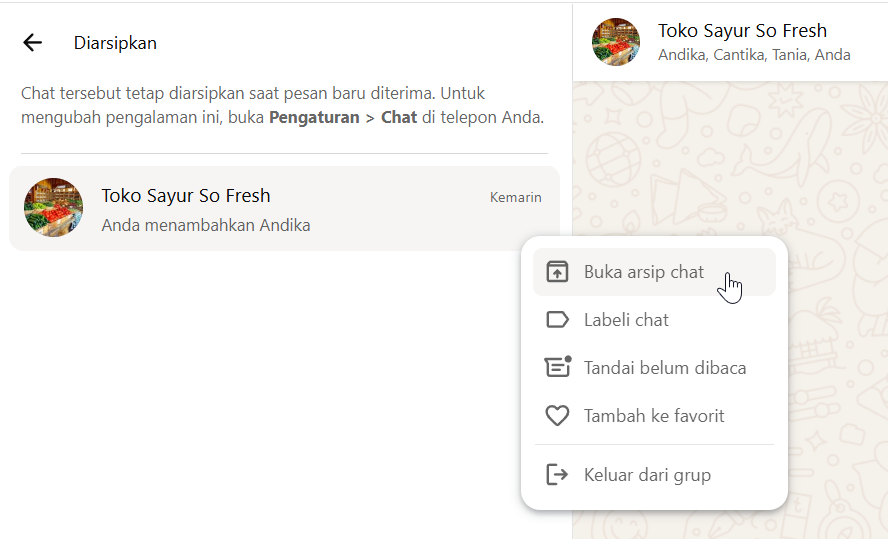
Task: Click the mark-unread icon in the menu
Action: click(557, 367)
